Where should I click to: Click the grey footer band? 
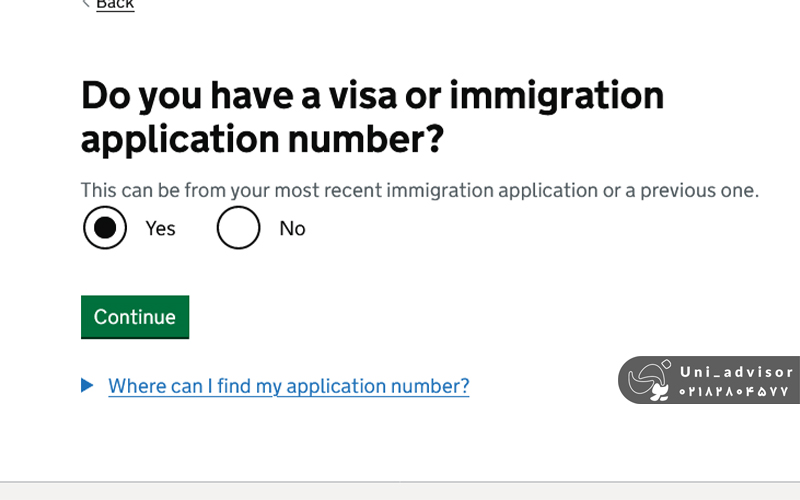click(400, 490)
